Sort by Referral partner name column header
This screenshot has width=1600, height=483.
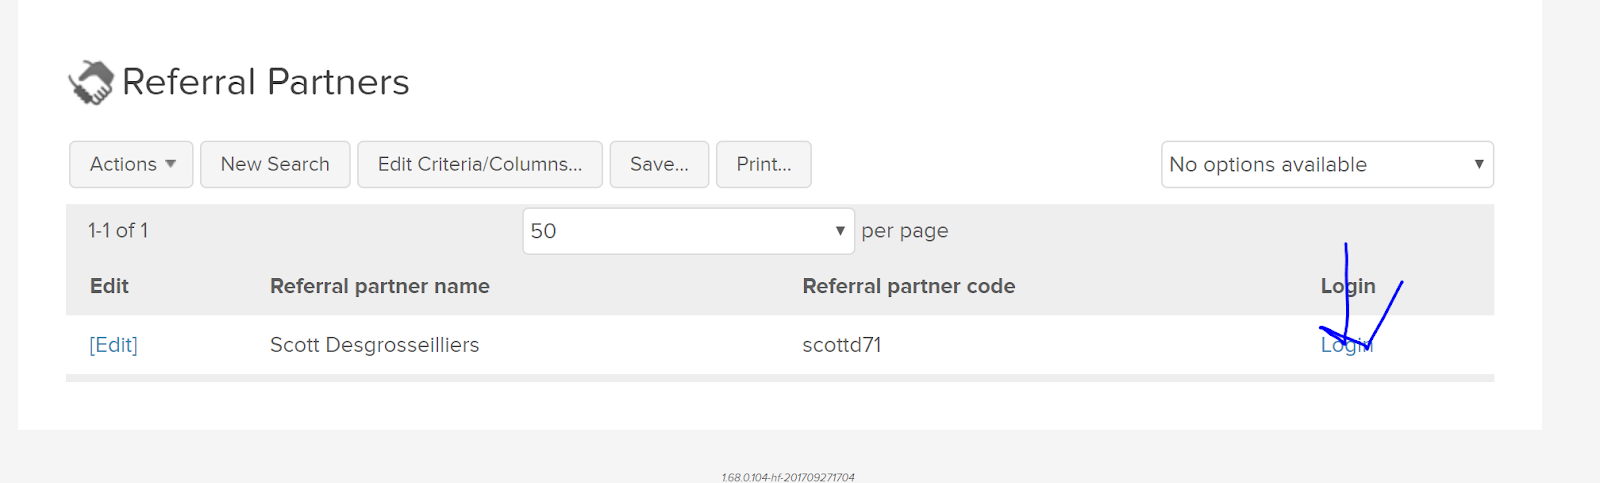(380, 286)
